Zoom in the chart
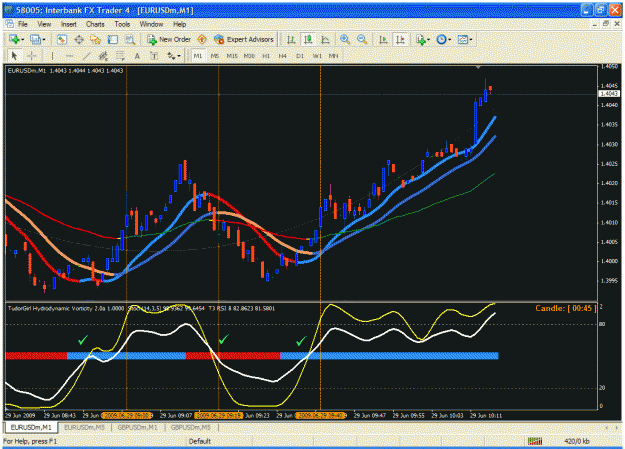625x449 pixels. [x=345, y=39]
